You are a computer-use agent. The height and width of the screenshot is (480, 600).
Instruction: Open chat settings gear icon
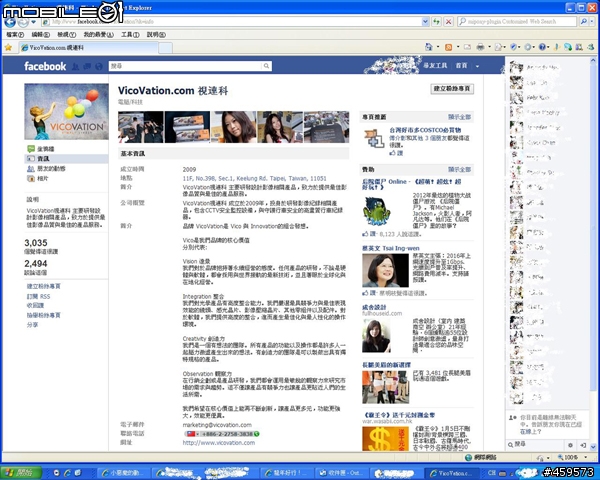point(570,445)
